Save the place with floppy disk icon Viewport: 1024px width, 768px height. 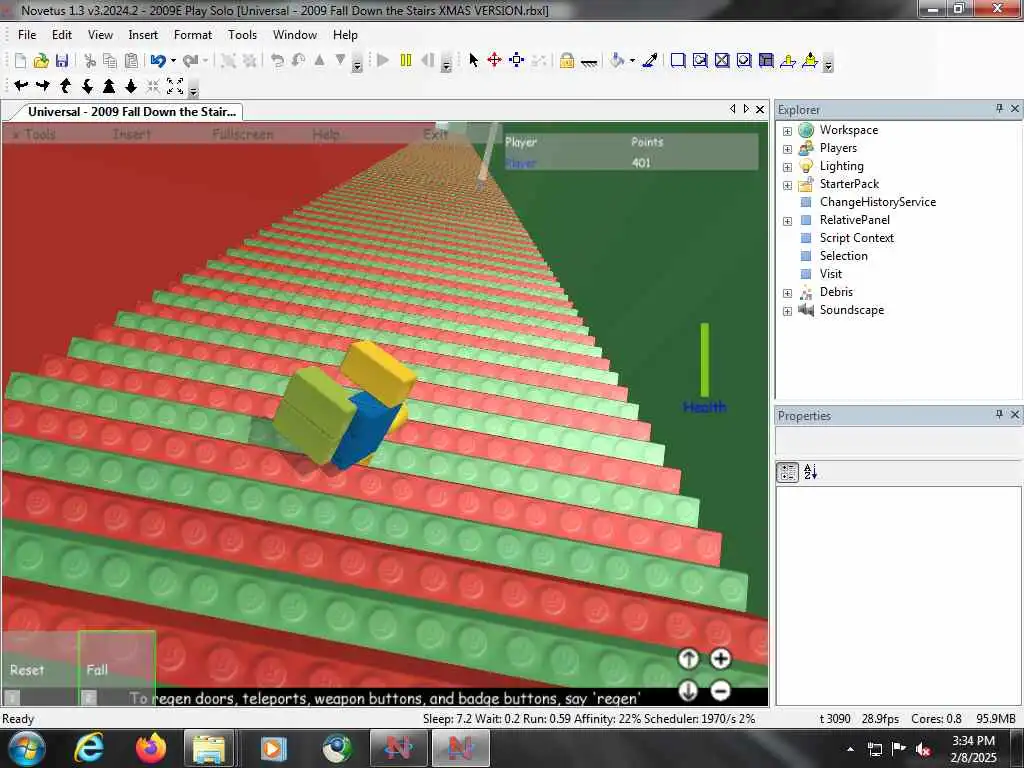click(x=62, y=61)
